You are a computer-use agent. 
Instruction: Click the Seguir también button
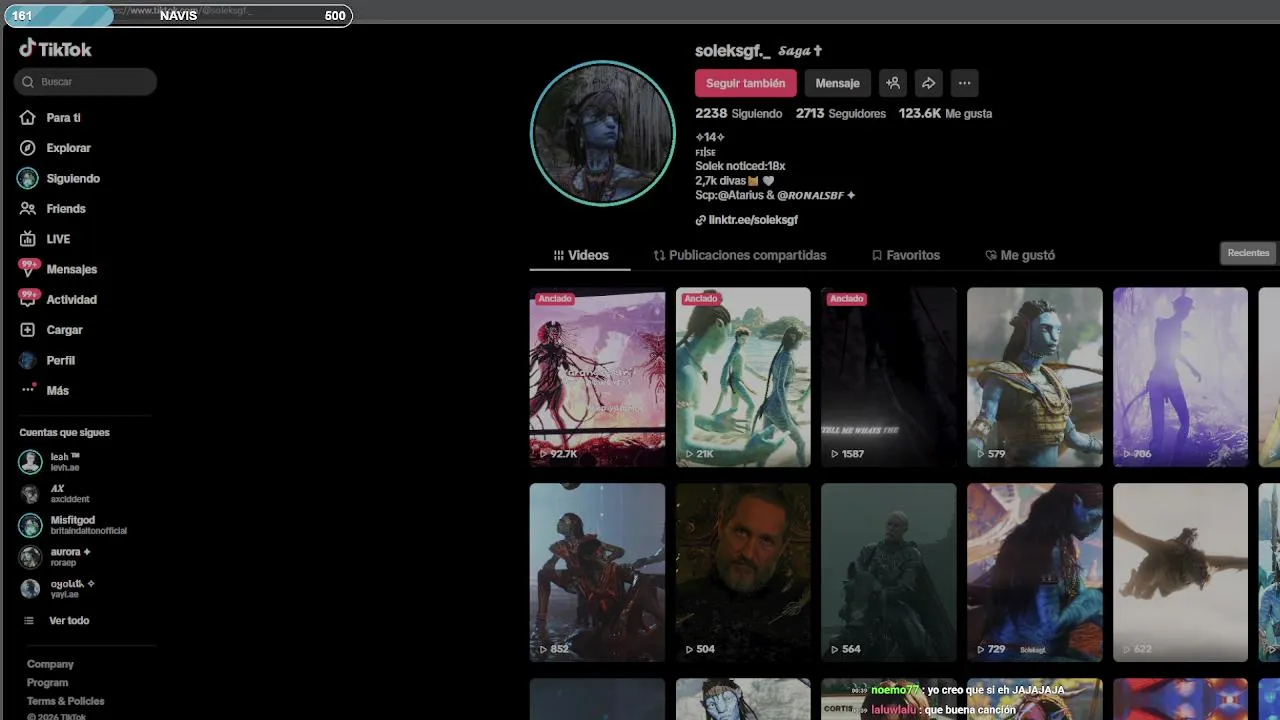[x=746, y=83]
